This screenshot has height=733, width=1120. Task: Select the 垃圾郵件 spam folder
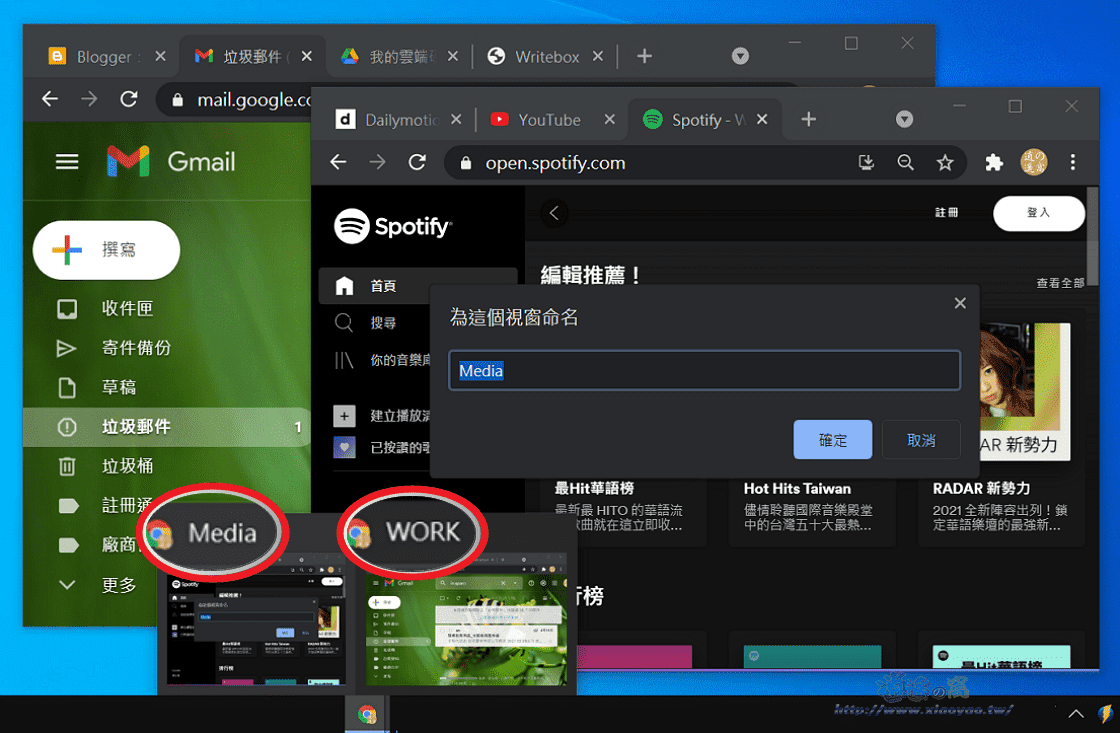click(167, 427)
